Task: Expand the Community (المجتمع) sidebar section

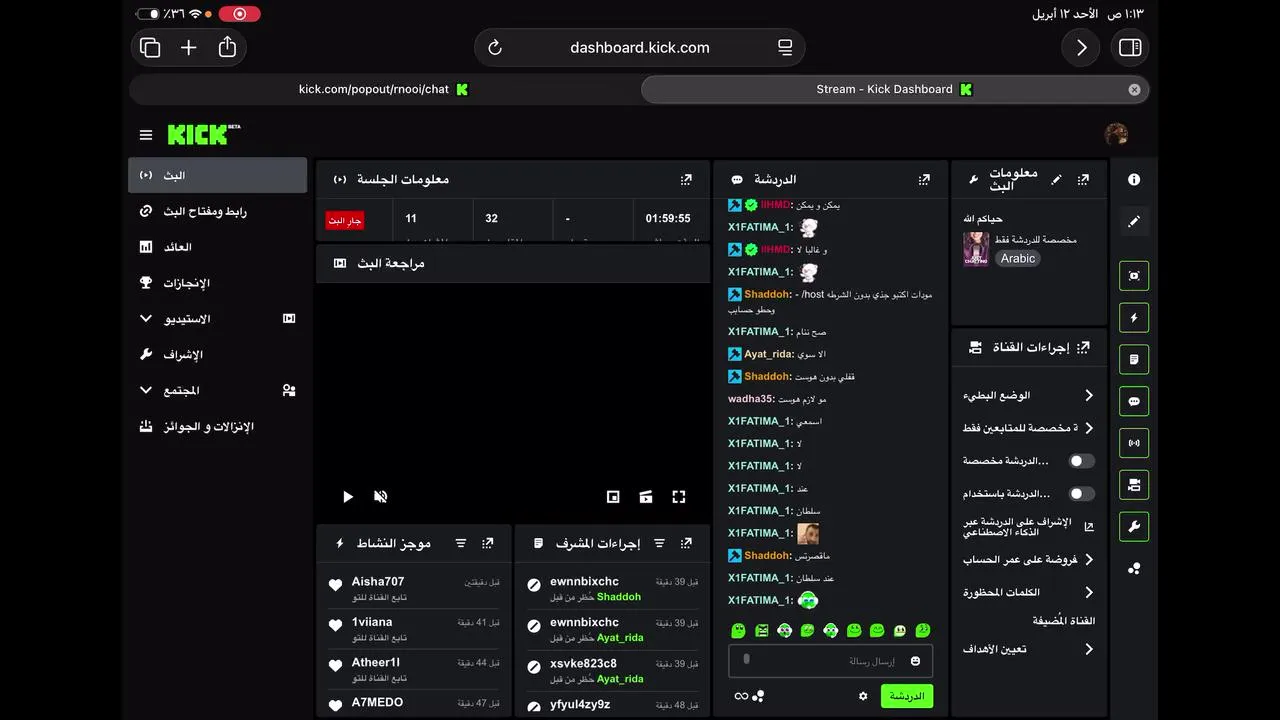Action: tap(217, 390)
